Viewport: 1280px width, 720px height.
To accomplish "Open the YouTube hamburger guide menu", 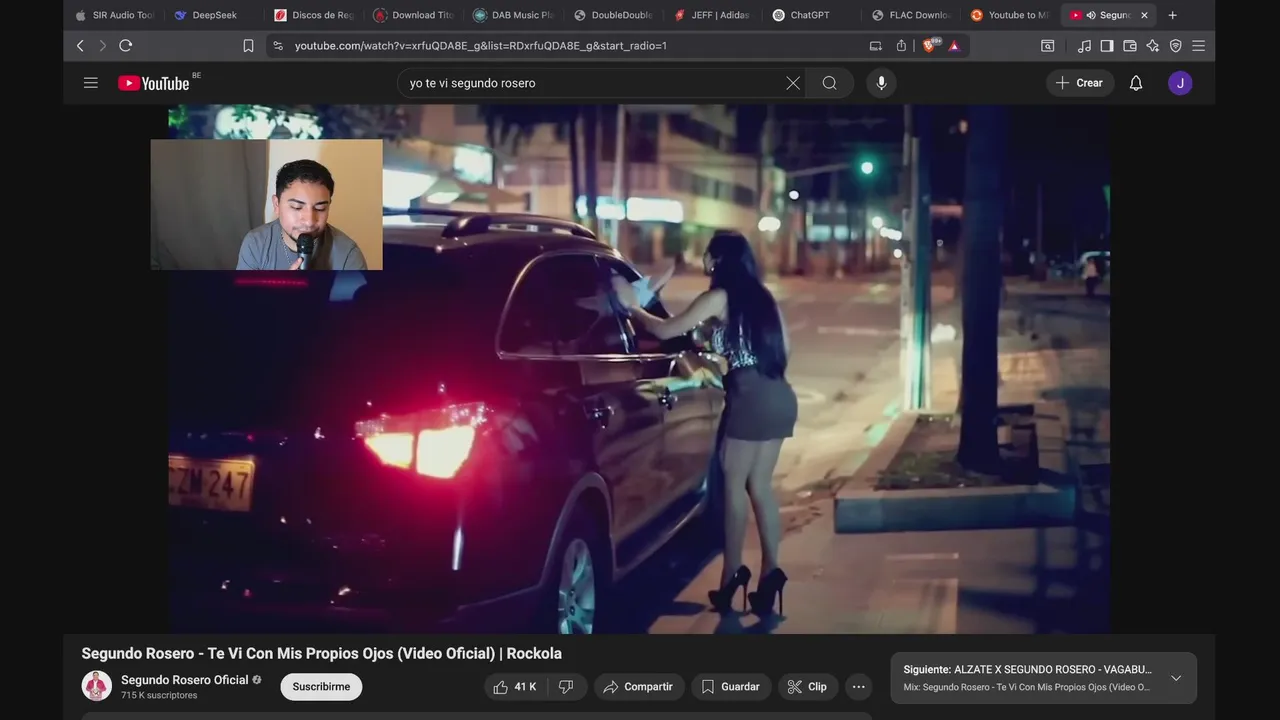I will coord(91,83).
